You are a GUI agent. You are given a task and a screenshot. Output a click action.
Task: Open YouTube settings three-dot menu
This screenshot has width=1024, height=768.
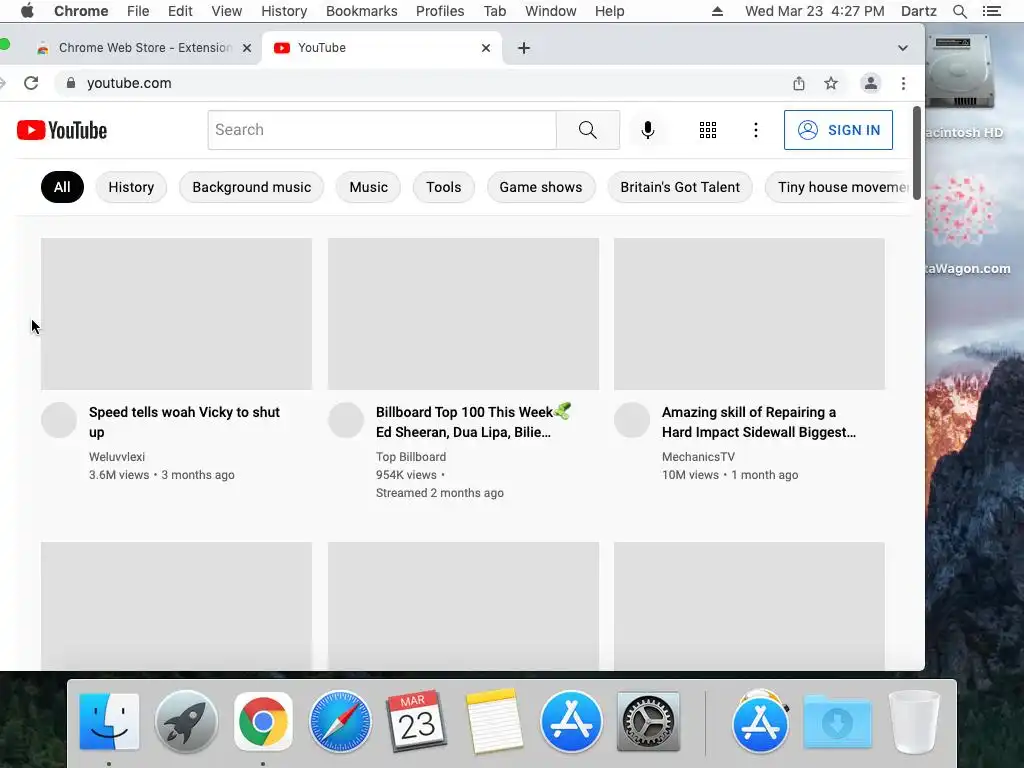pos(756,130)
